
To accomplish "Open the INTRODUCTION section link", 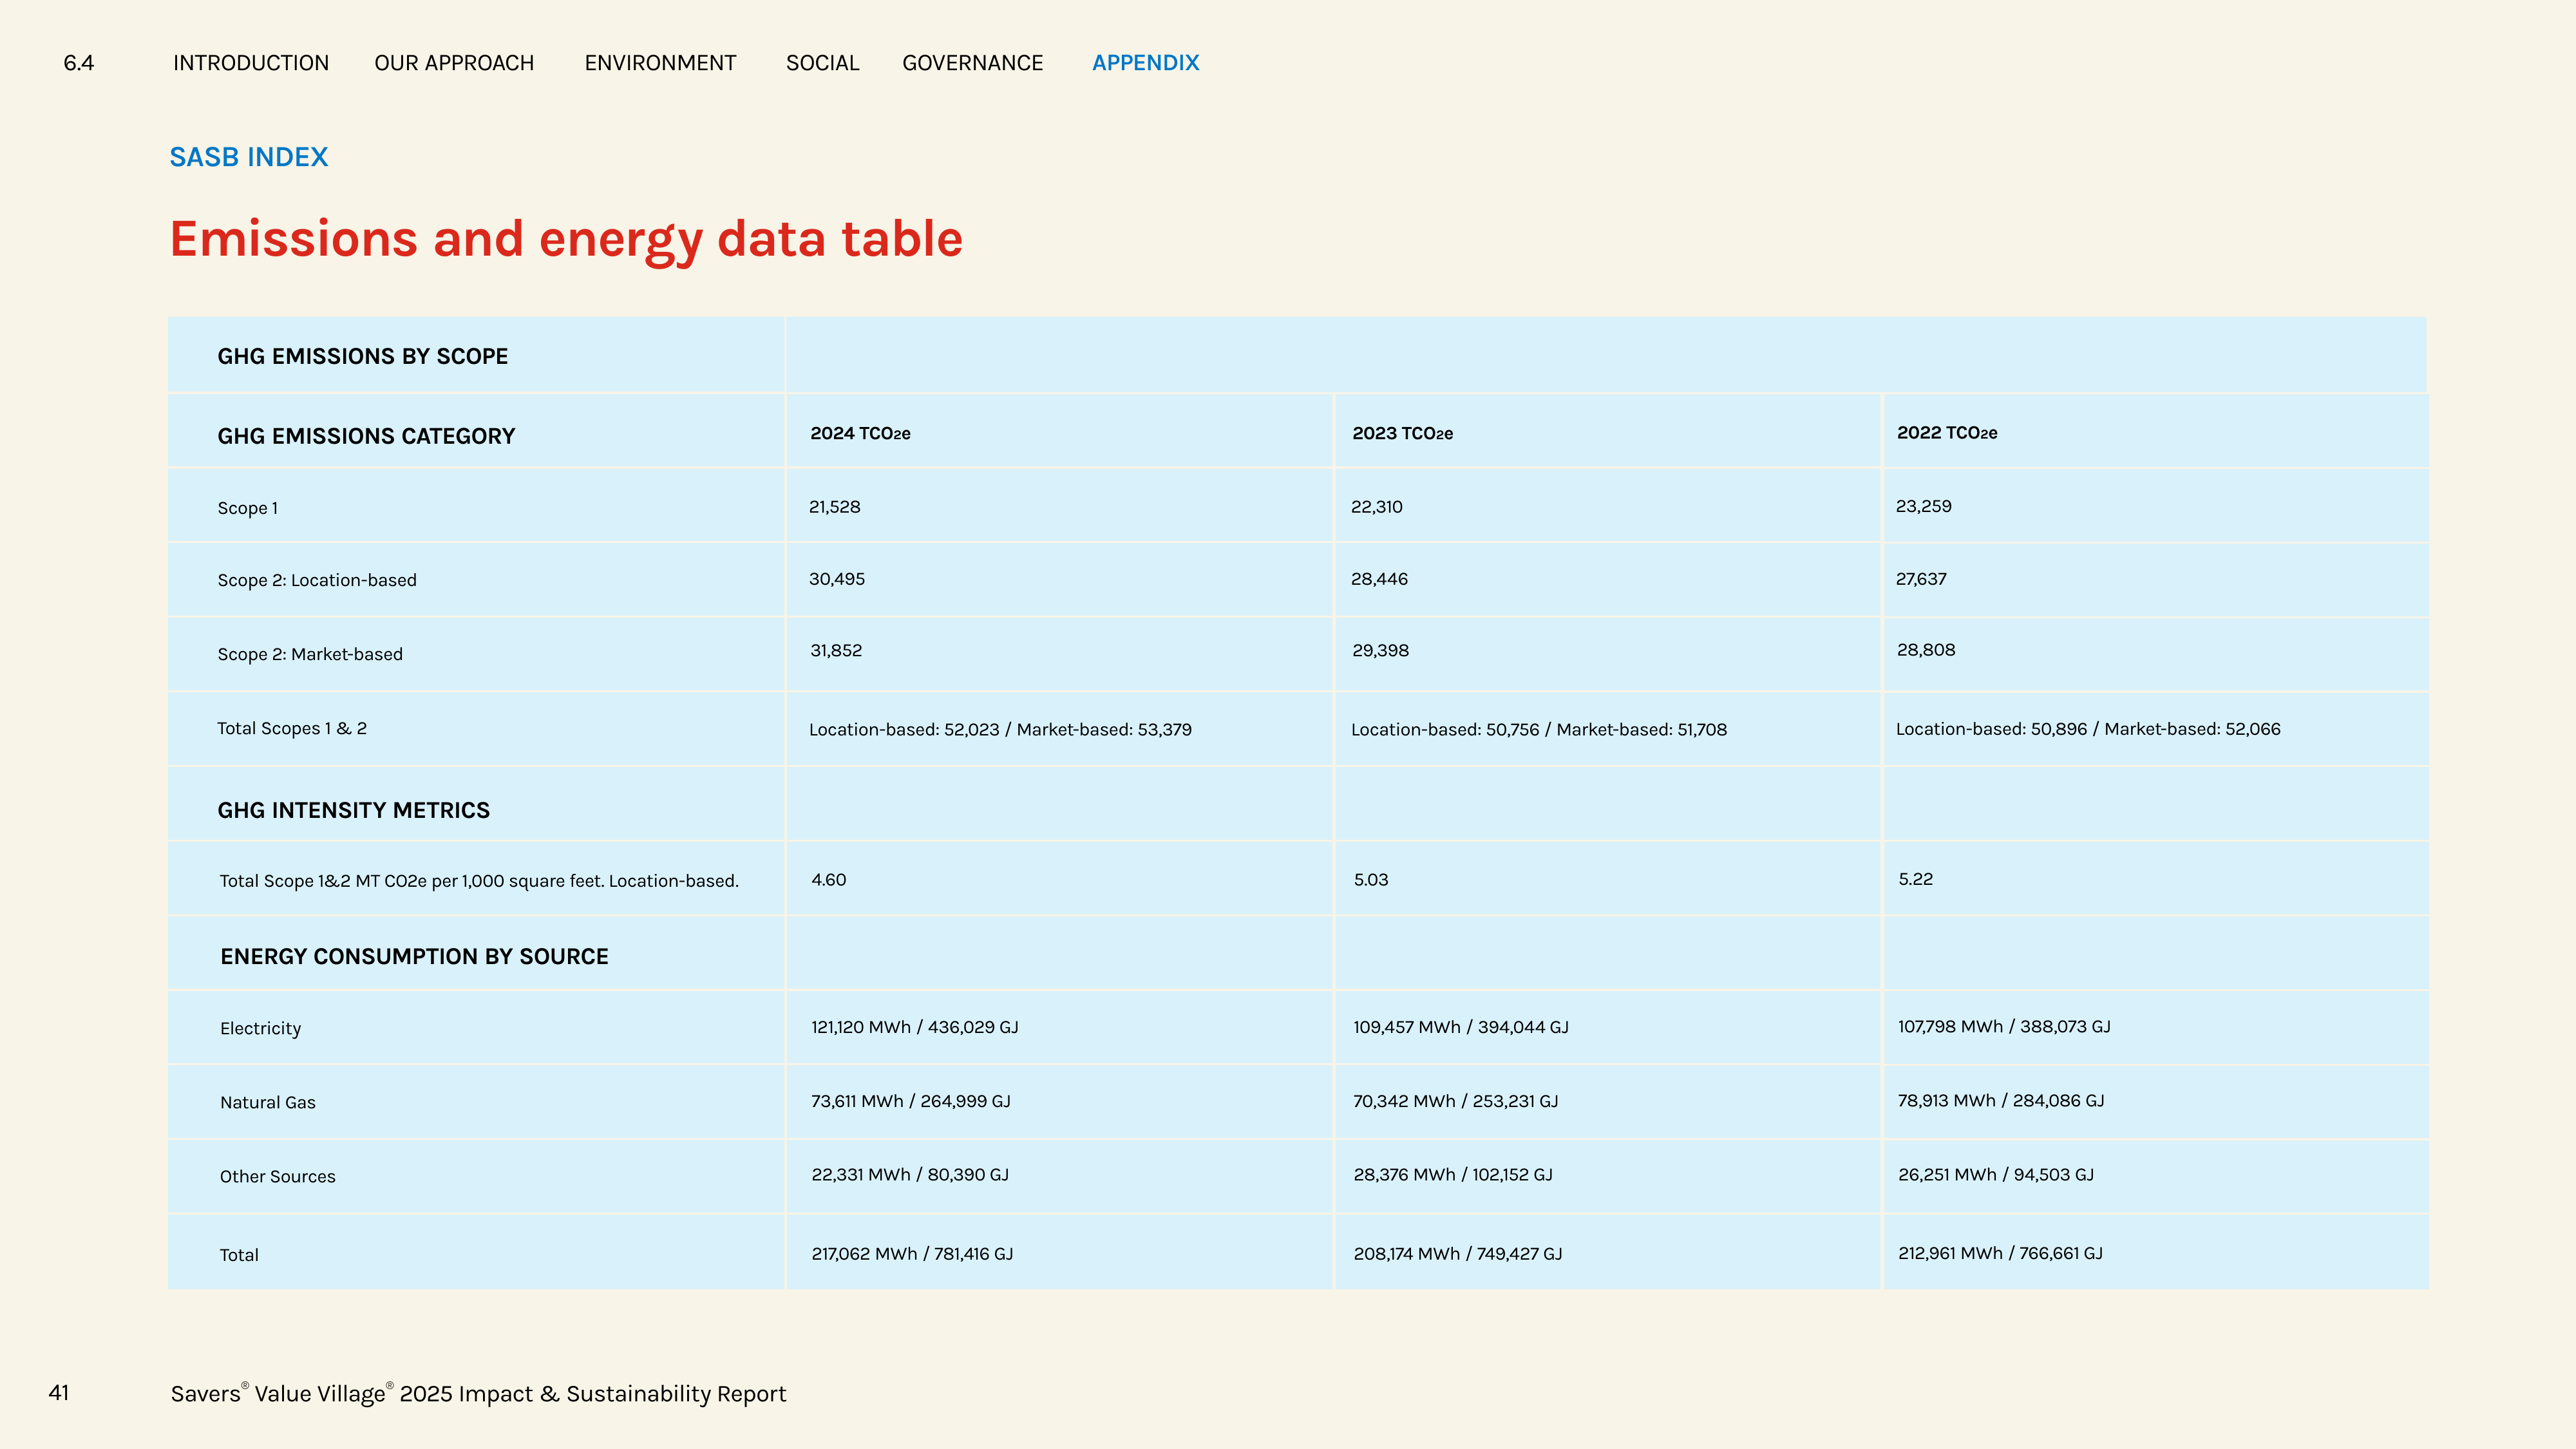I will coord(251,63).
